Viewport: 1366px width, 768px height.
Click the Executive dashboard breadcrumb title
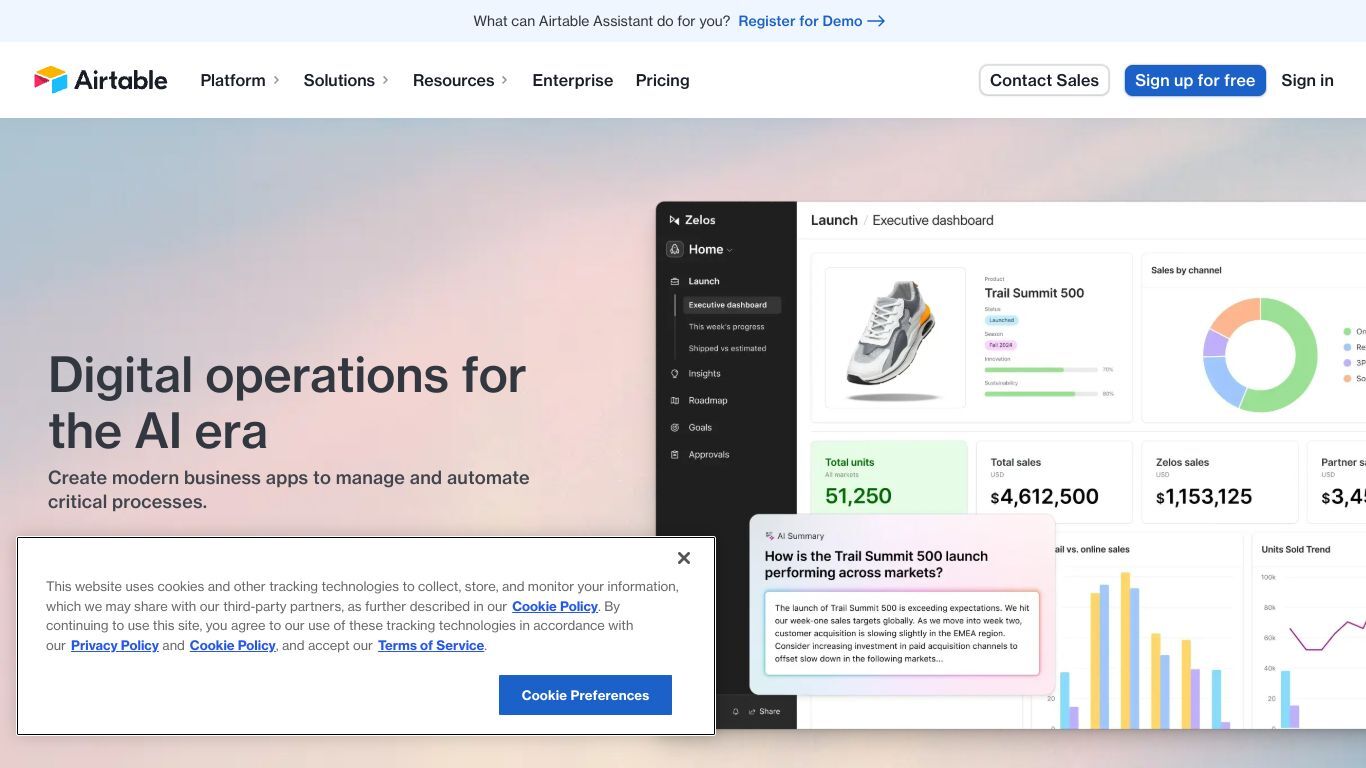point(933,220)
